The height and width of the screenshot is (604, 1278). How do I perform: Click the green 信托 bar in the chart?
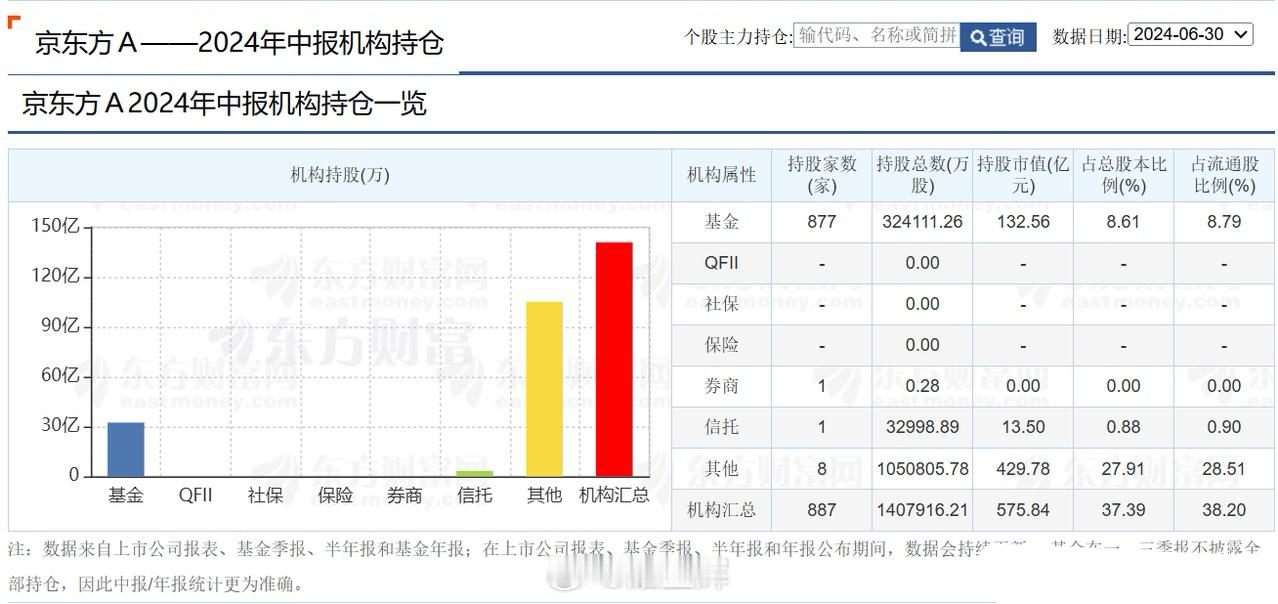tap(474, 472)
